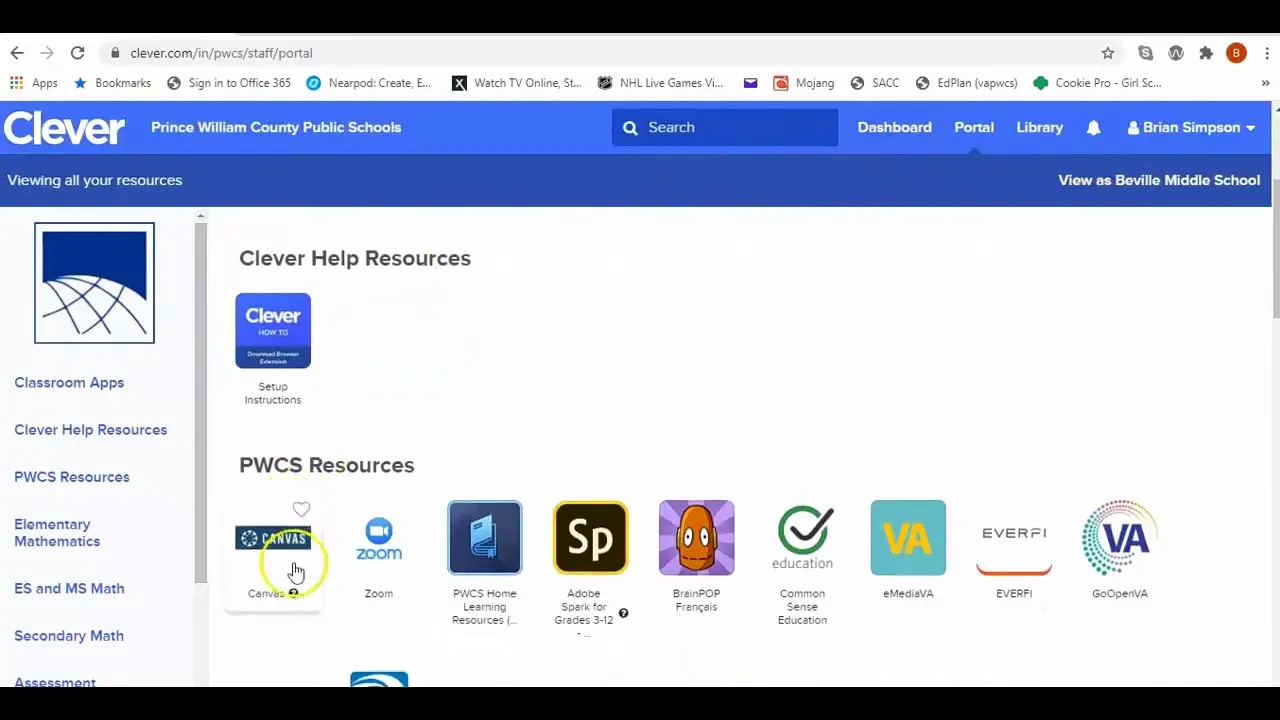Jump to Classroom Apps in sidebar
The width and height of the screenshot is (1280, 720).
tap(69, 383)
